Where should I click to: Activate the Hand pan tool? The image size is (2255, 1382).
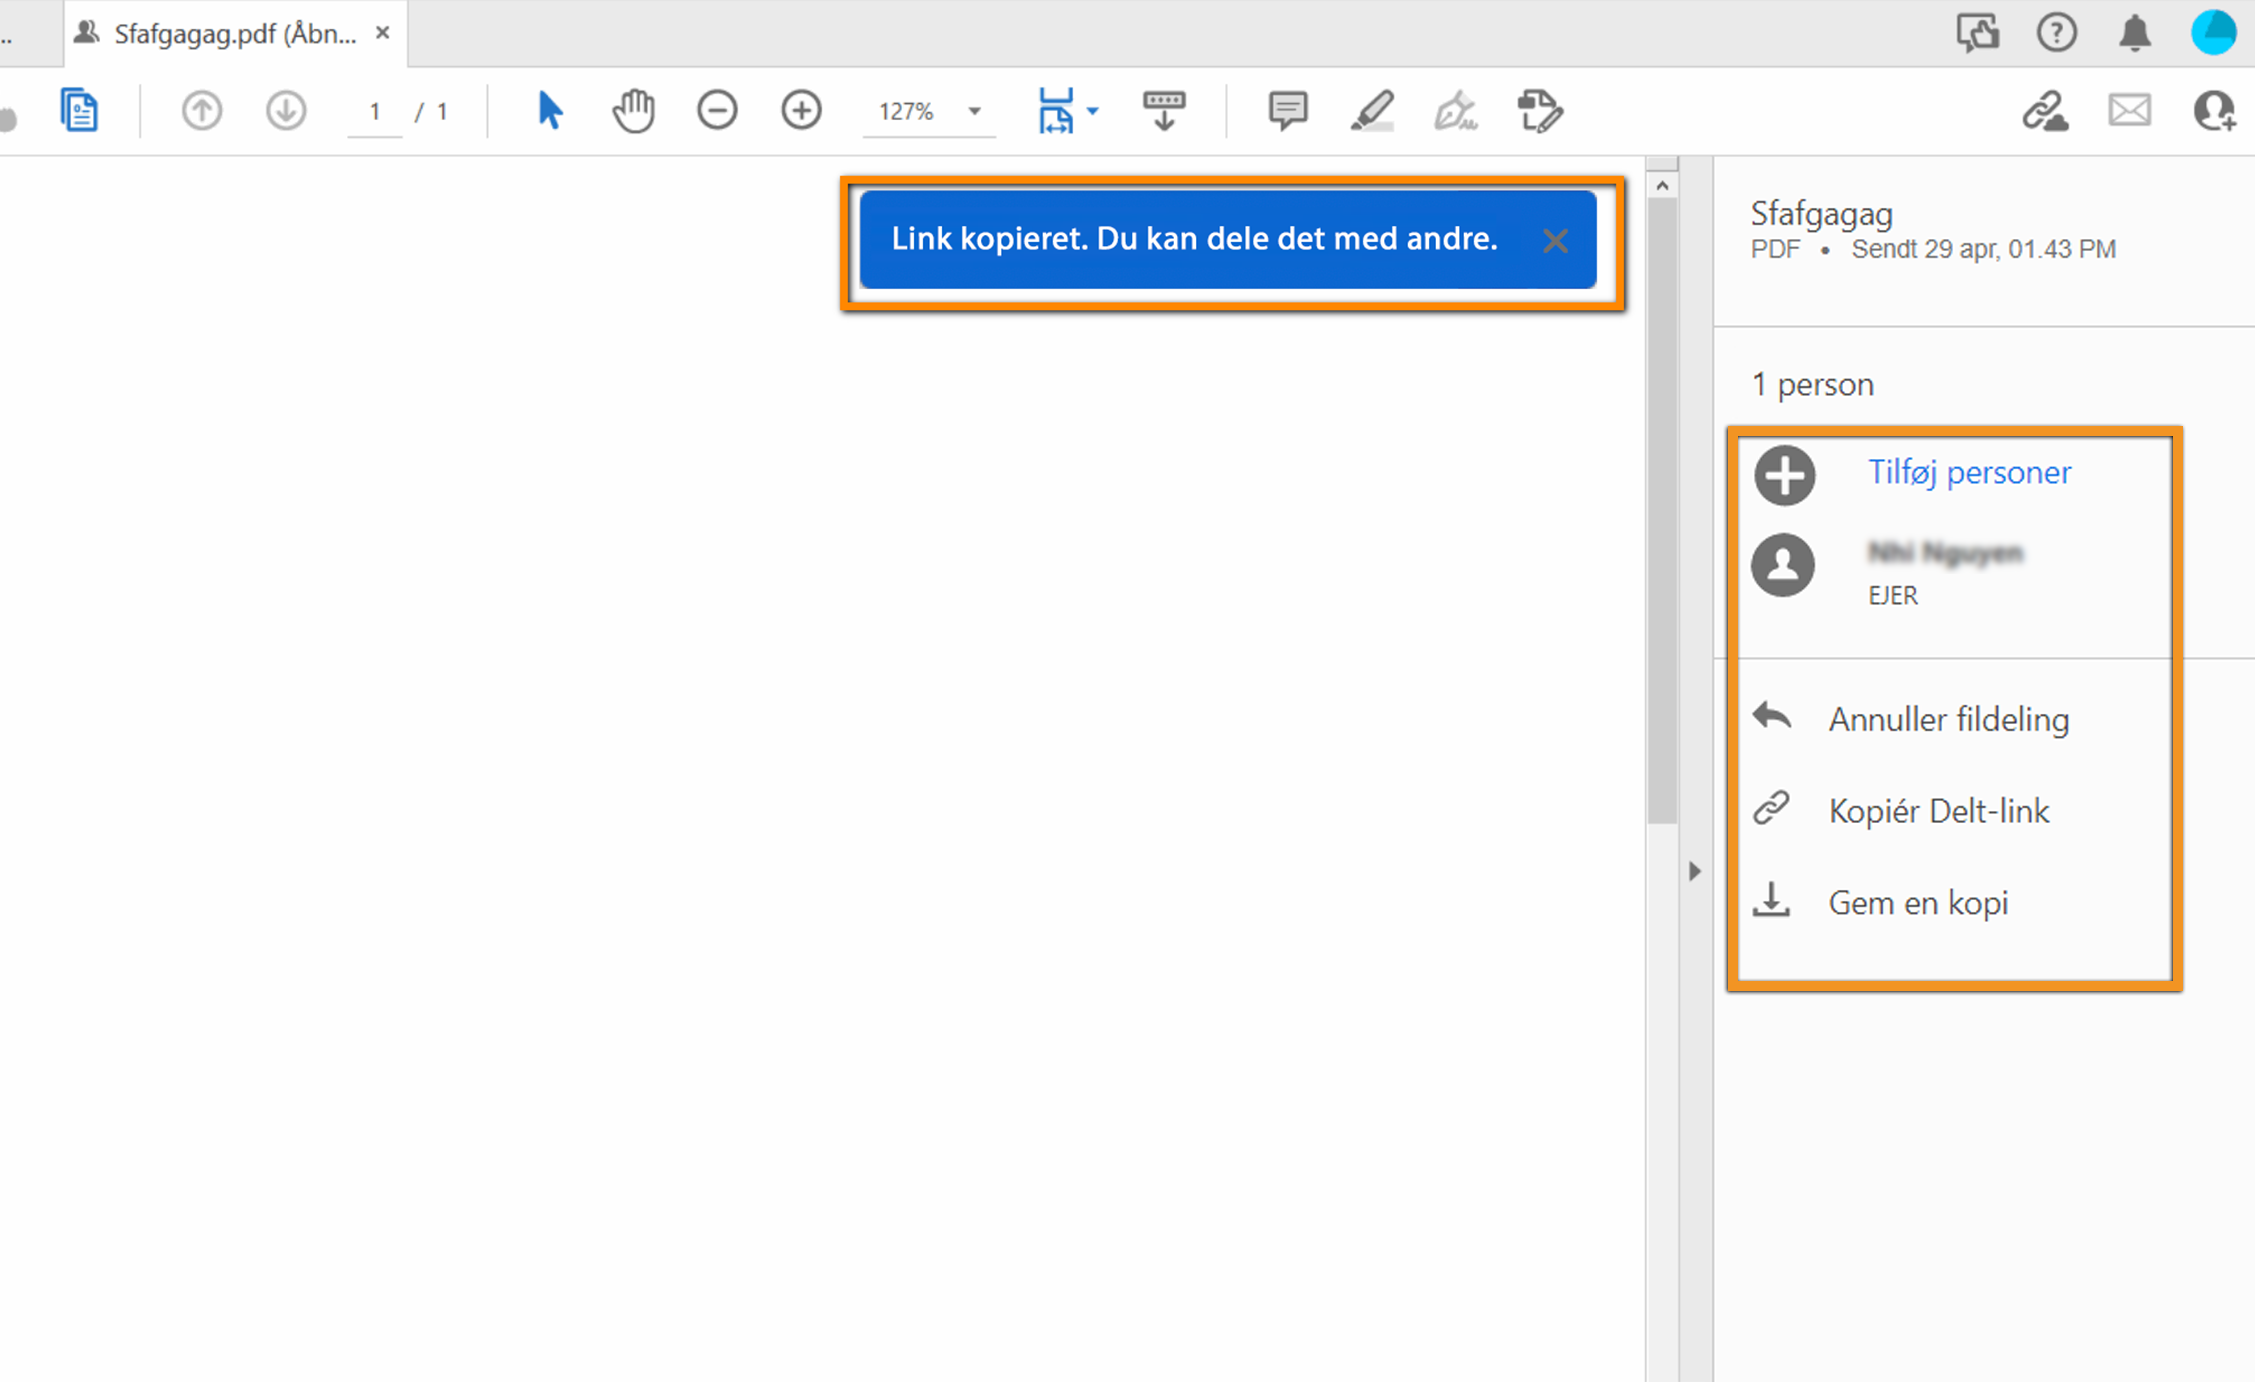(633, 110)
